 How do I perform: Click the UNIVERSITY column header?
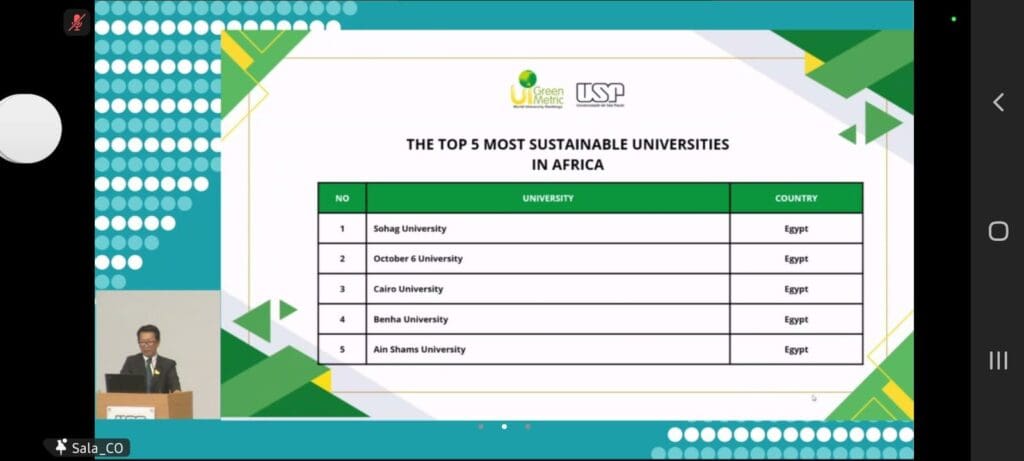548,198
